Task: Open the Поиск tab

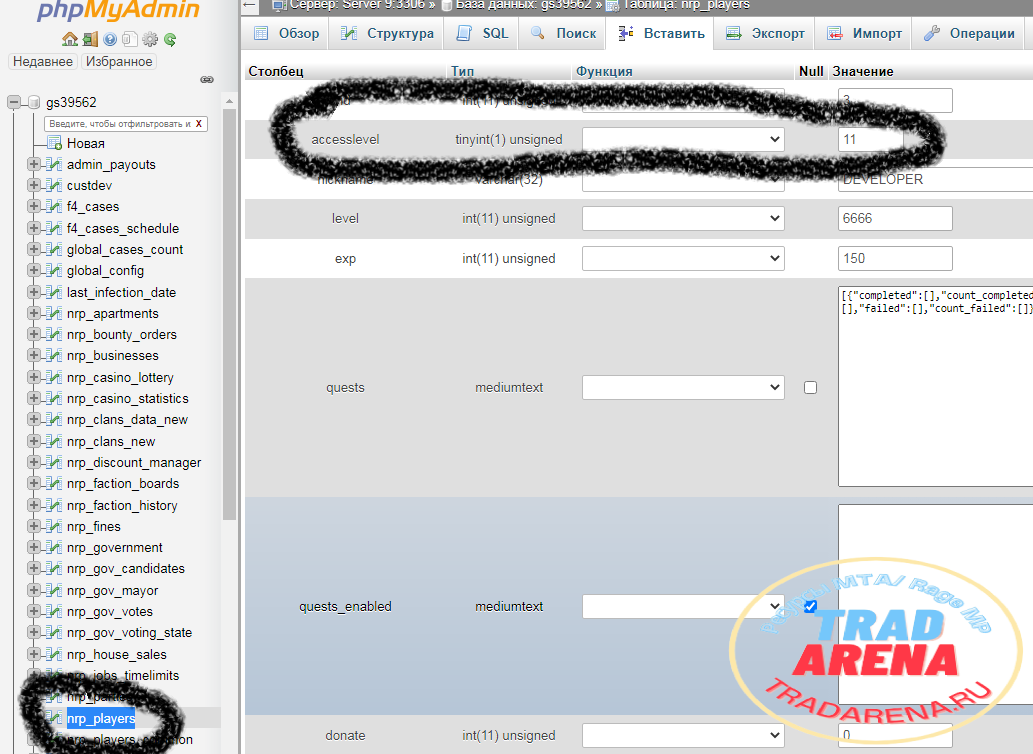Action: [563, 34]
